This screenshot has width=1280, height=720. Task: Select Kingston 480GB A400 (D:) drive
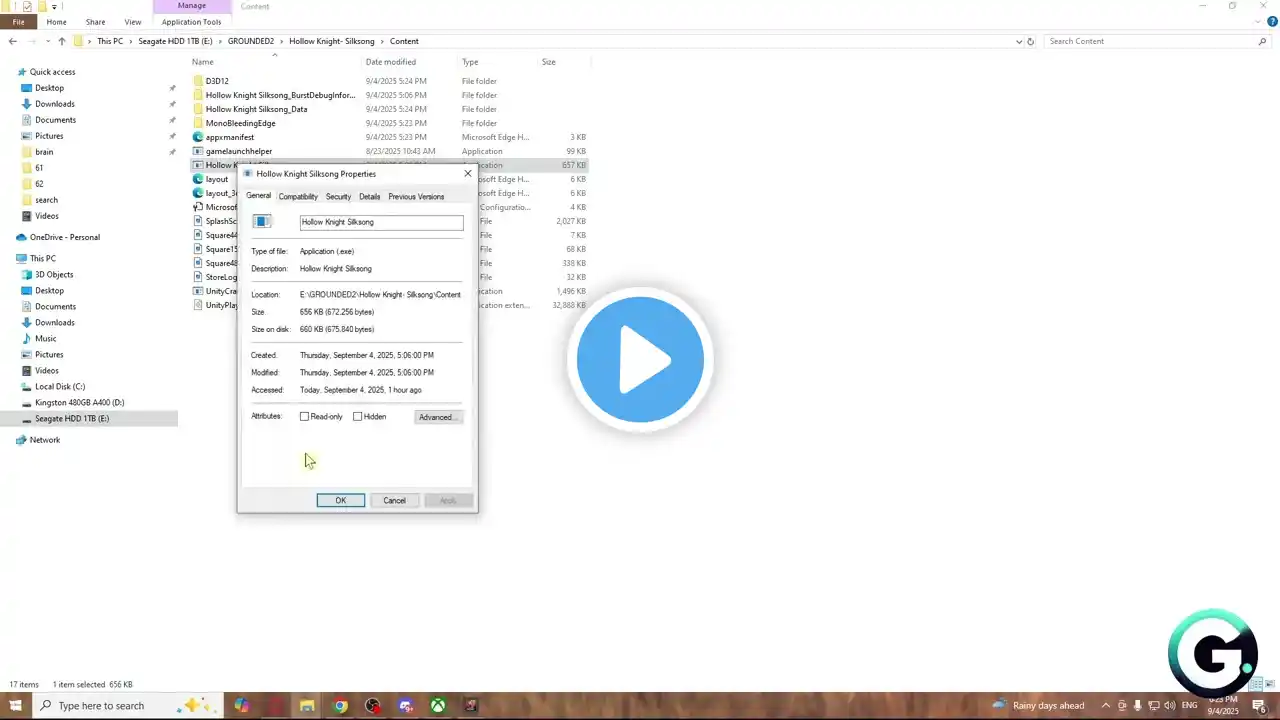(x=79, y=402)
